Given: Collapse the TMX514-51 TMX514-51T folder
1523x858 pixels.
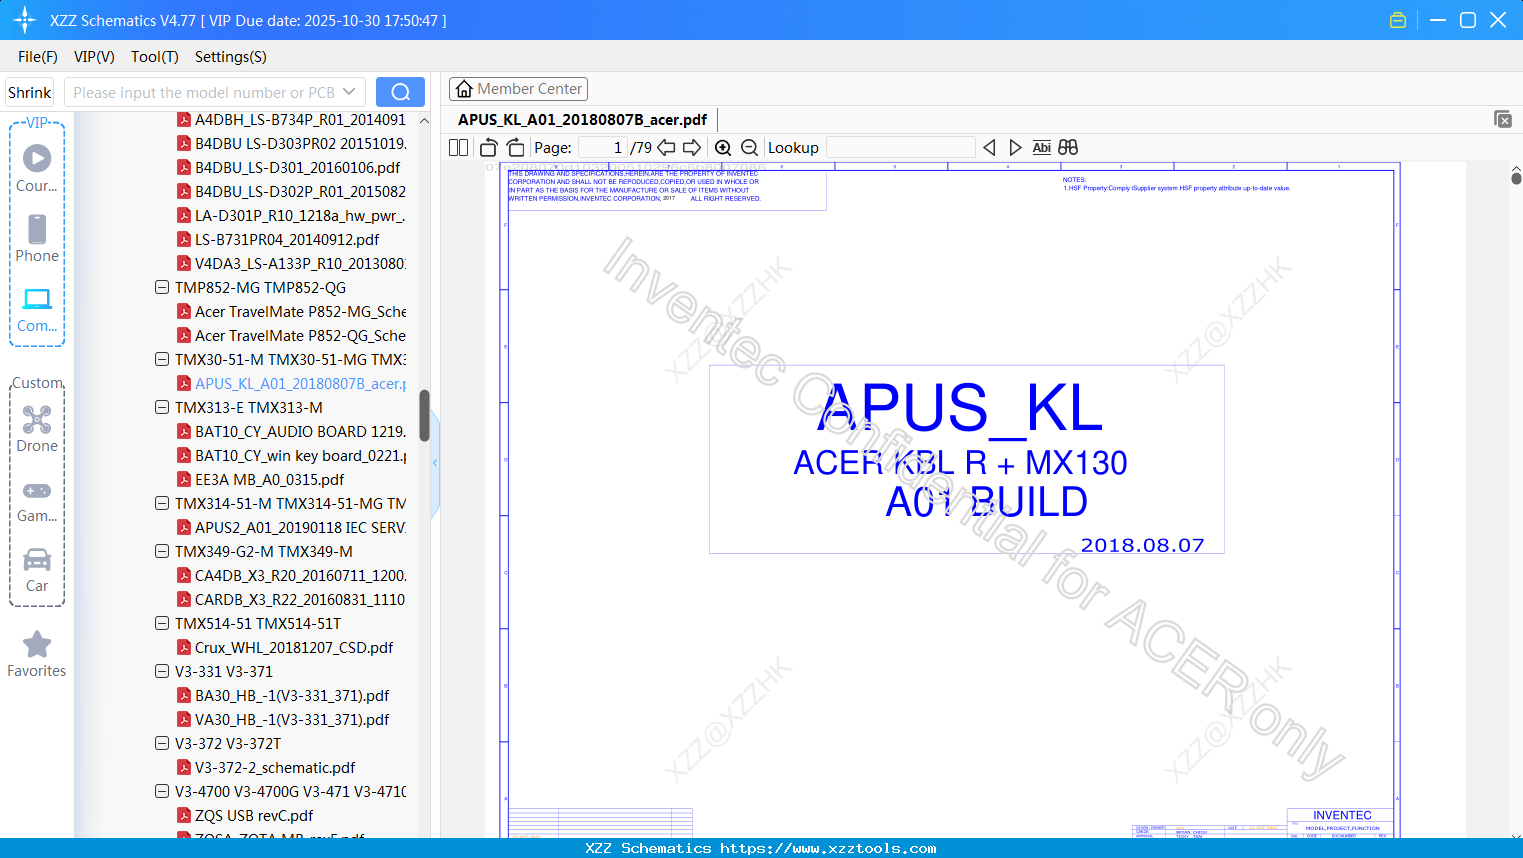Looking at the screenshot, I should tap(162, 624).
